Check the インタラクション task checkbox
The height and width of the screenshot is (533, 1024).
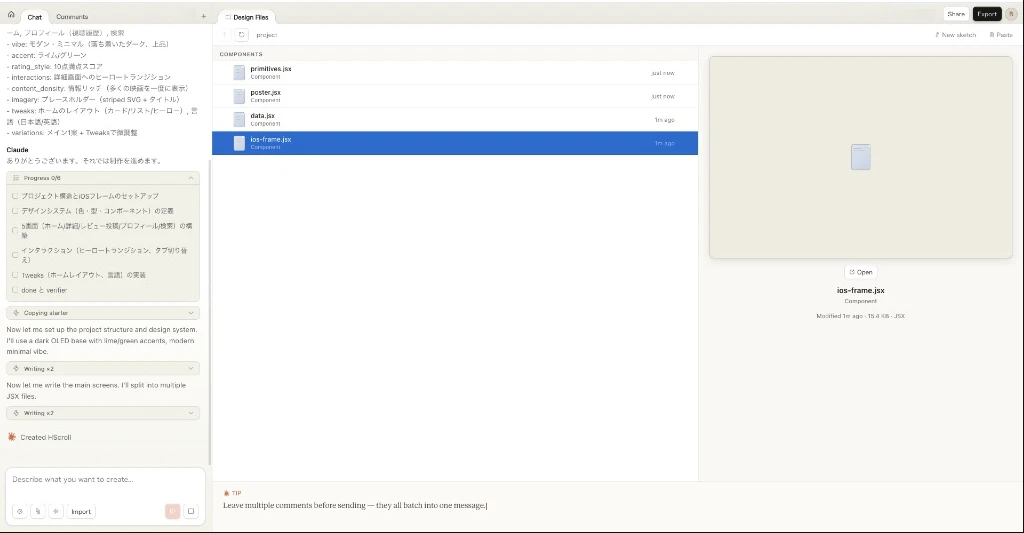[x=15, y=255]
